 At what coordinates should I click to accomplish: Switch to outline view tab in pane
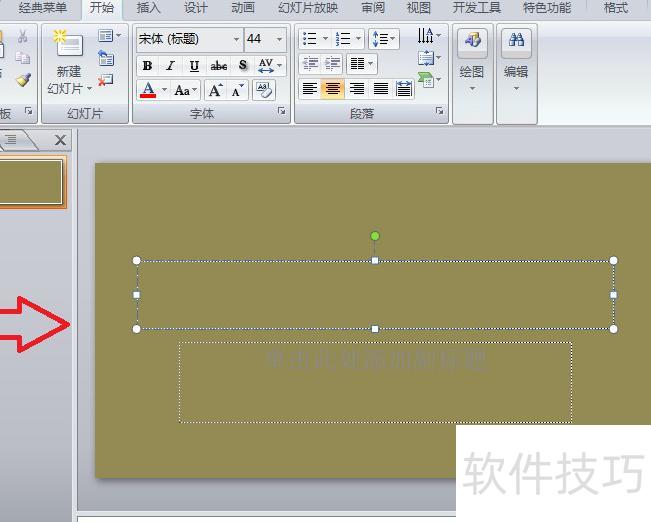tap(13, 140)
